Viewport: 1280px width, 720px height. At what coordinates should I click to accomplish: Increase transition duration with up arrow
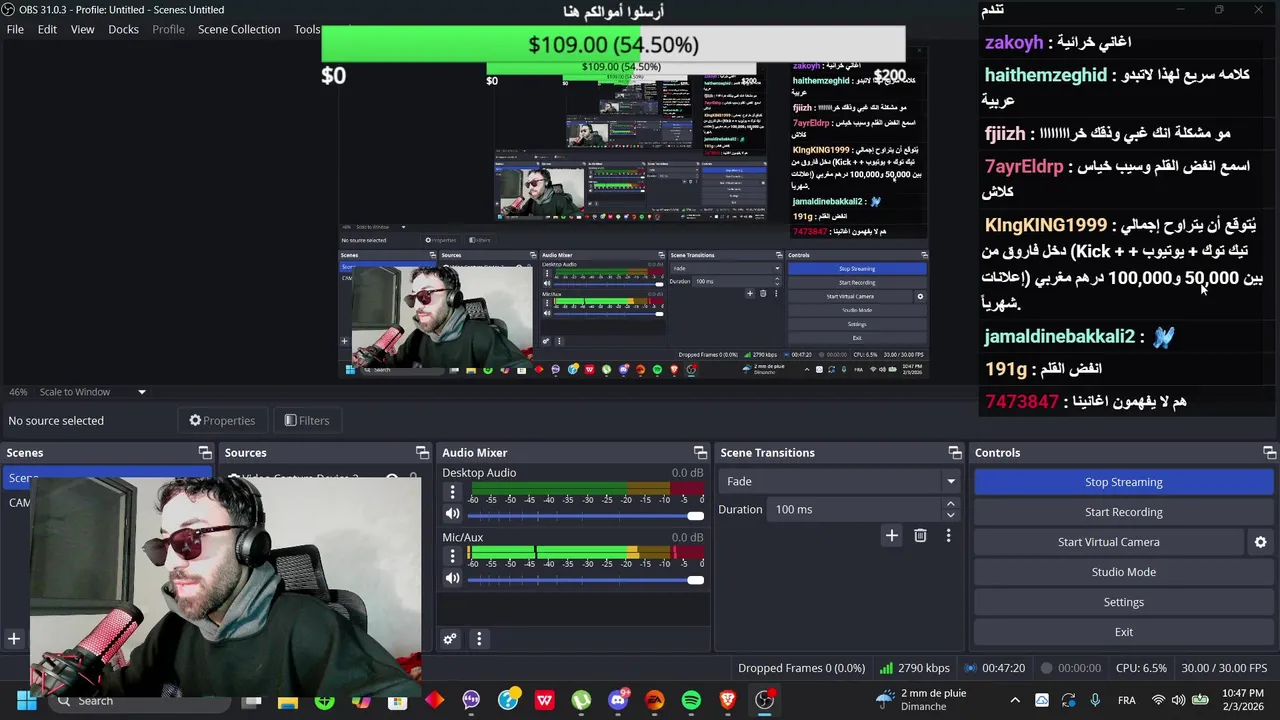tap(951, 505)
